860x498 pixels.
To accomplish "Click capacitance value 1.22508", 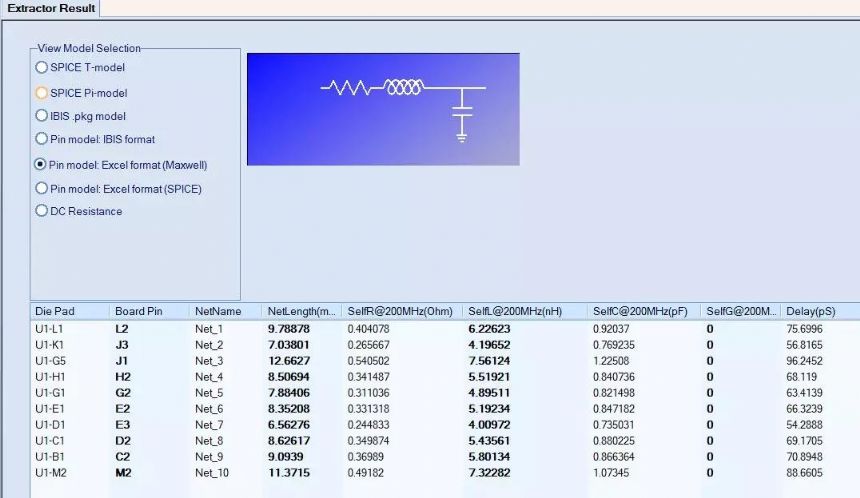I will pos(611,361).
